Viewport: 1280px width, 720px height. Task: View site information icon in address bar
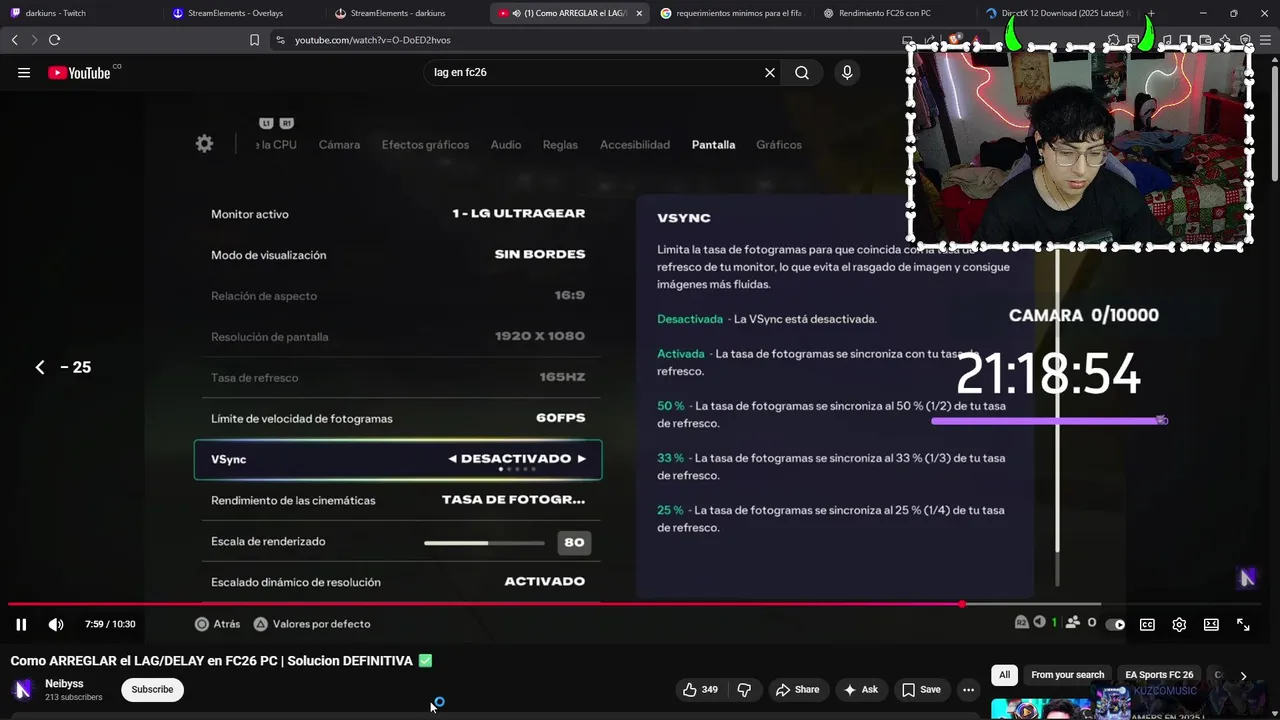(x=280, y=40)
